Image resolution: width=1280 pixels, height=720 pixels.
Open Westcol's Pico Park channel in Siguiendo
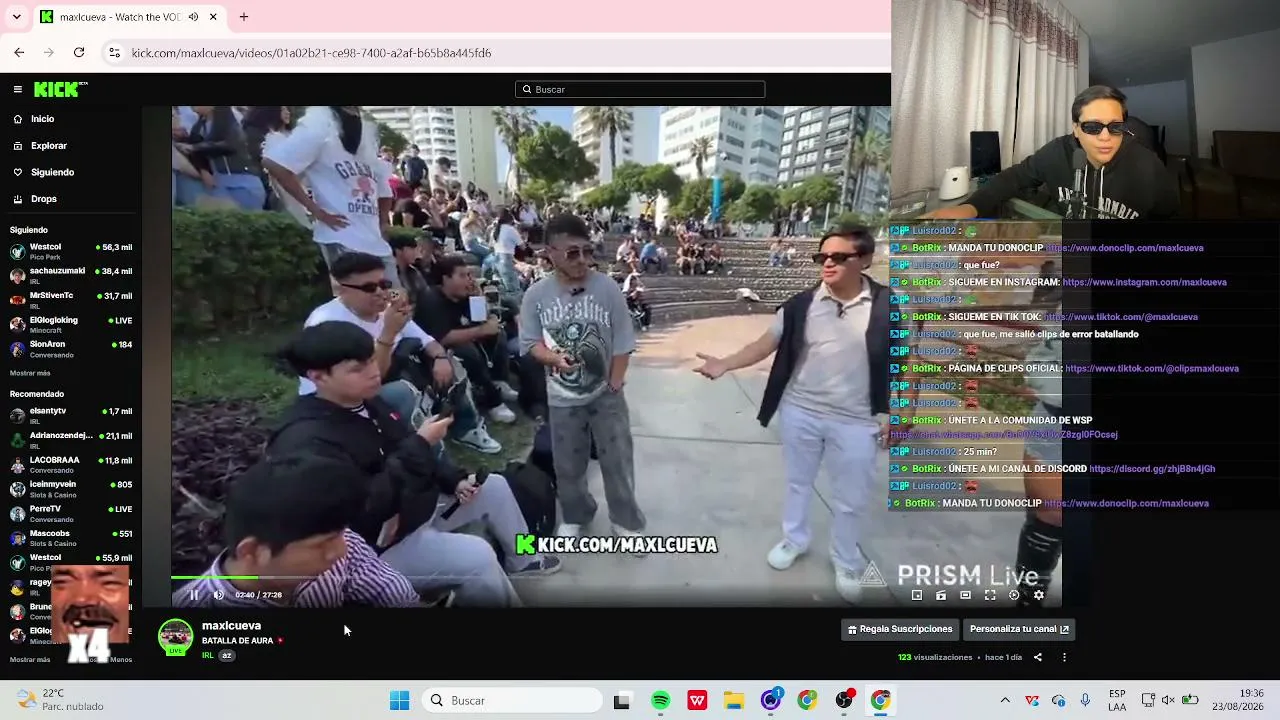click(x=70, y=251)
